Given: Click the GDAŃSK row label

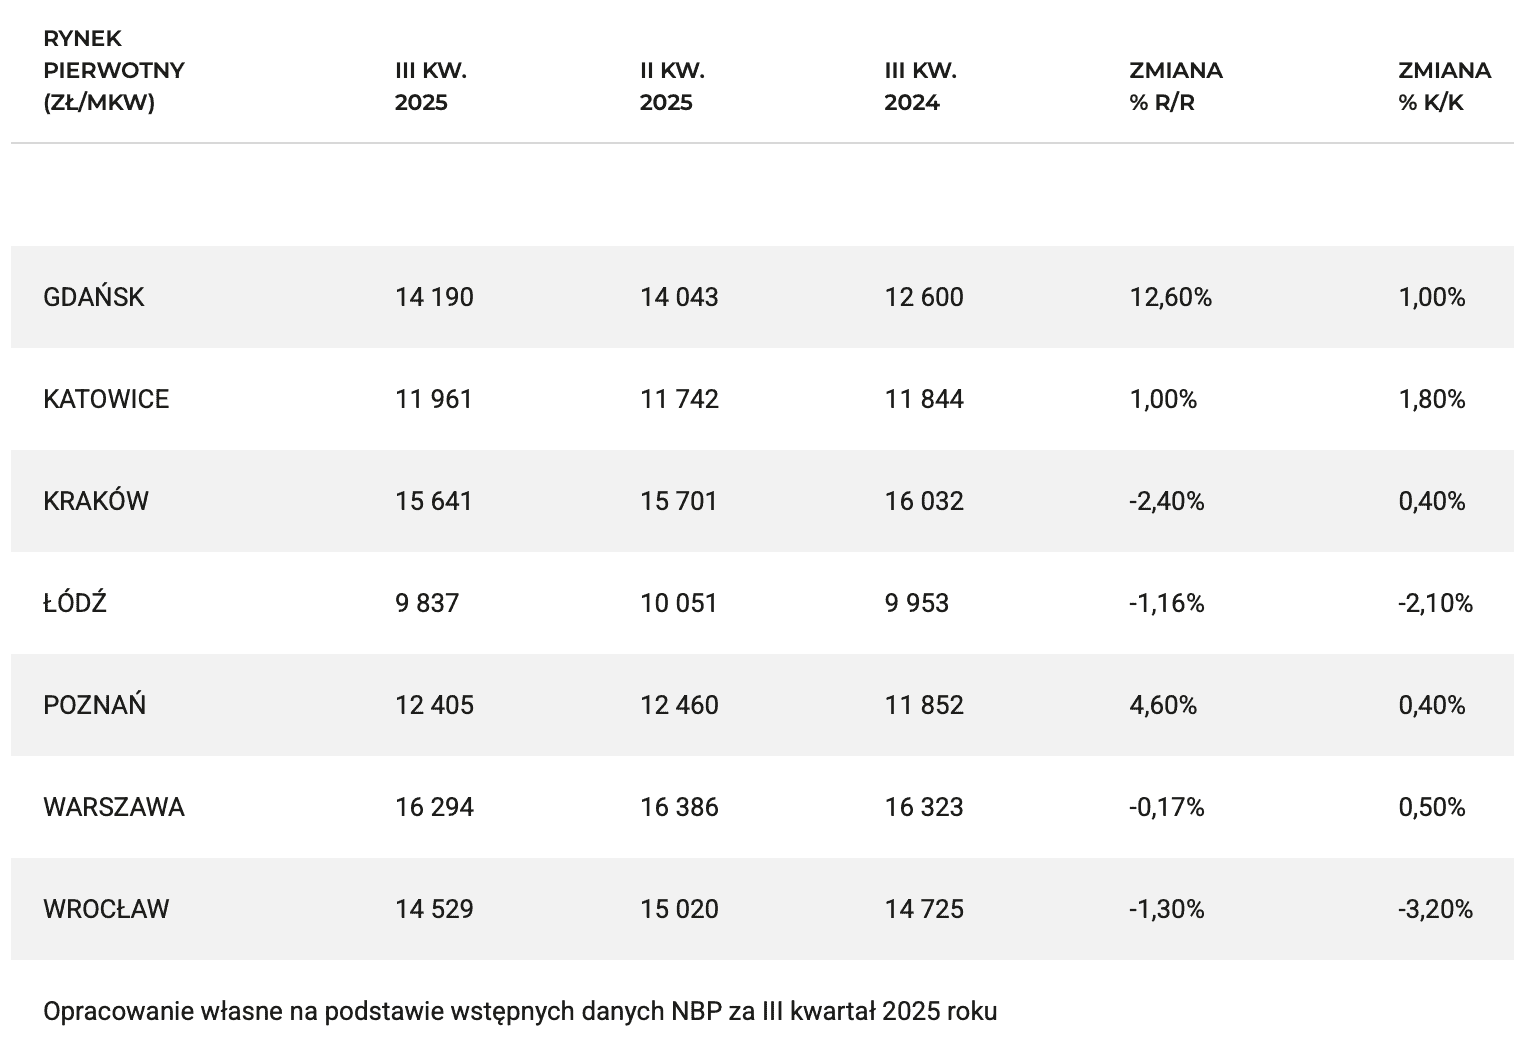Looking at the screenshot, I should coord(94,297).
